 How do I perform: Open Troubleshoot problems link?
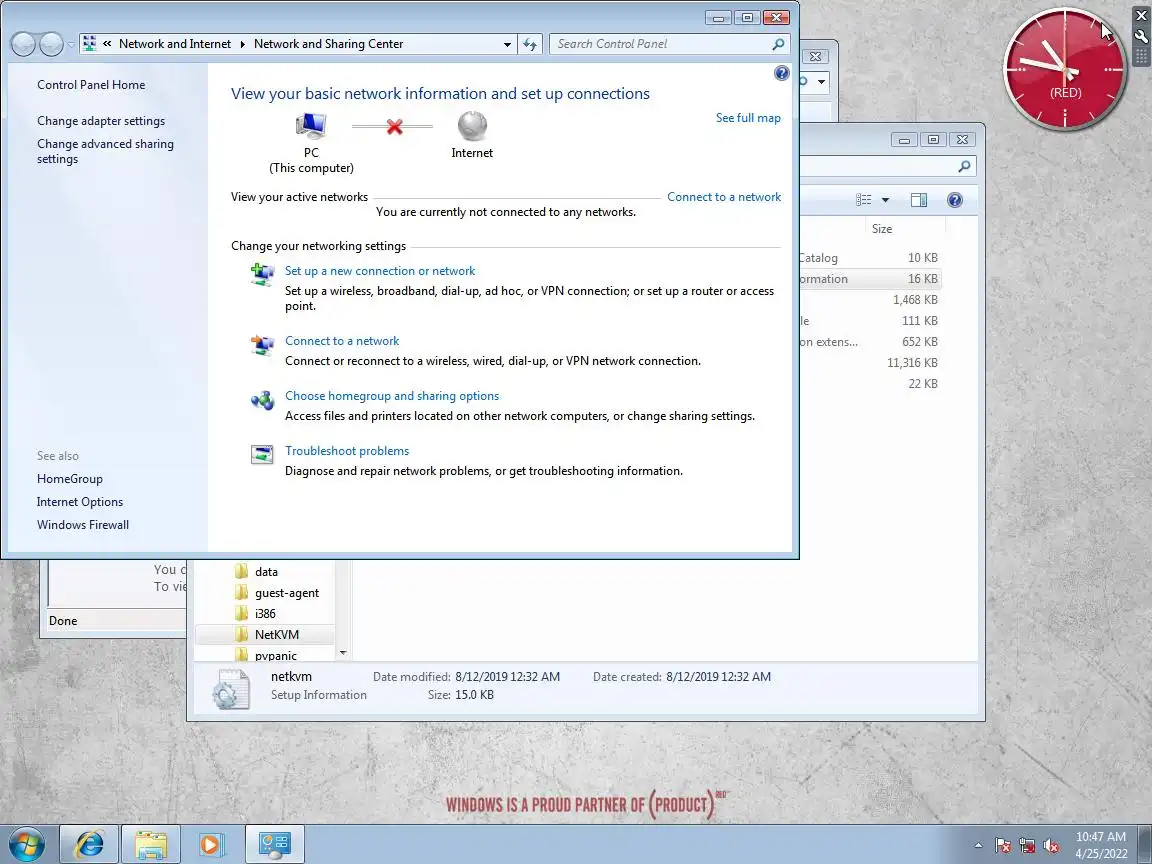pyautogui.click(x=347, y=451)
